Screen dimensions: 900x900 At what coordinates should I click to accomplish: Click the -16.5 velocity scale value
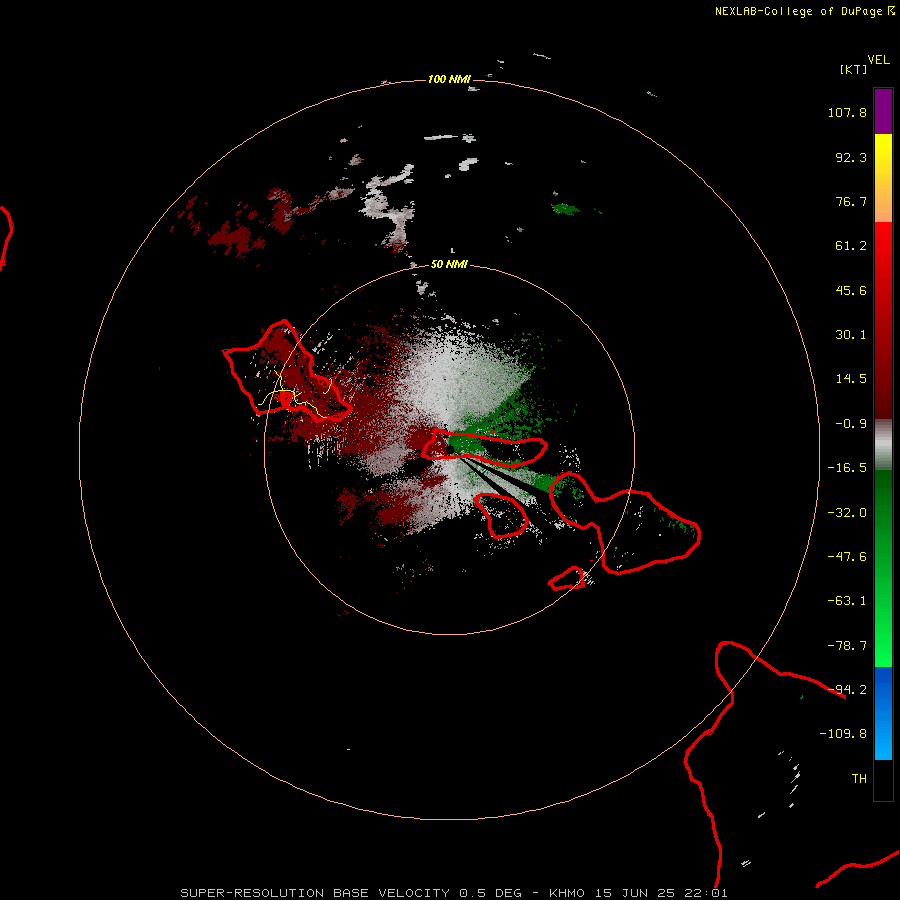pyautogui.click(x=847, y=468)
